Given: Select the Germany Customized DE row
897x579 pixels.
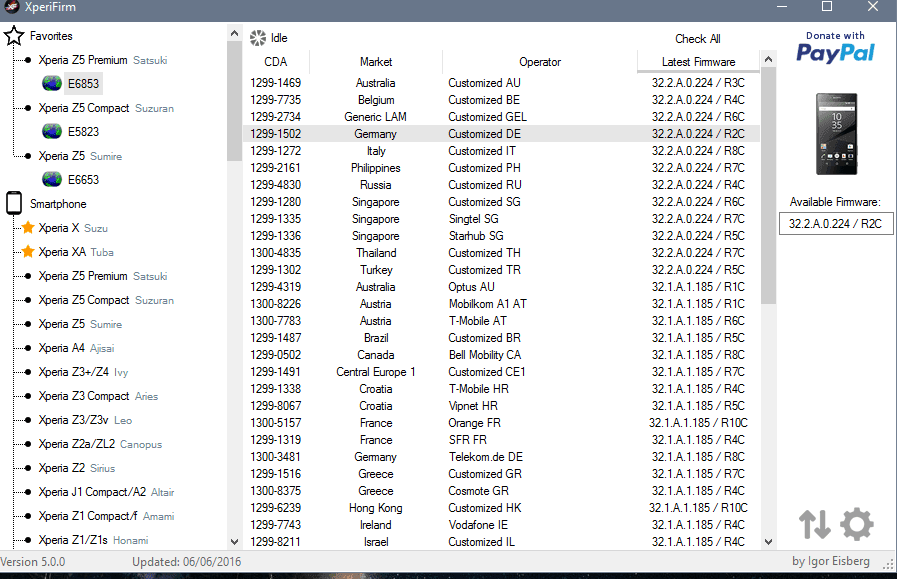Looking at the screenshot, I should 502,134.
